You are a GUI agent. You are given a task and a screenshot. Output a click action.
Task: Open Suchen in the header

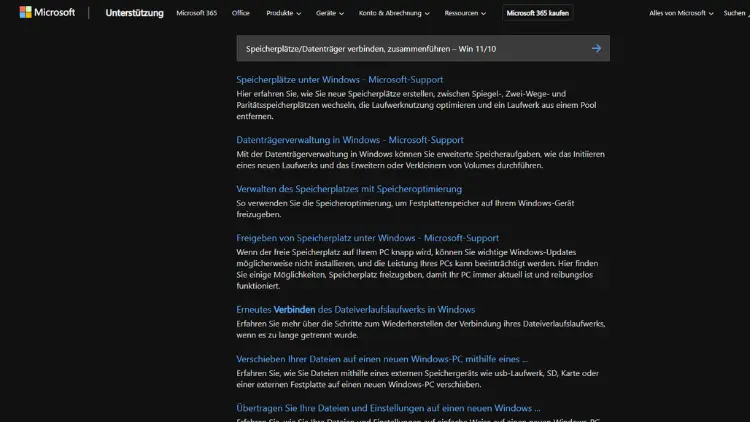736,13
